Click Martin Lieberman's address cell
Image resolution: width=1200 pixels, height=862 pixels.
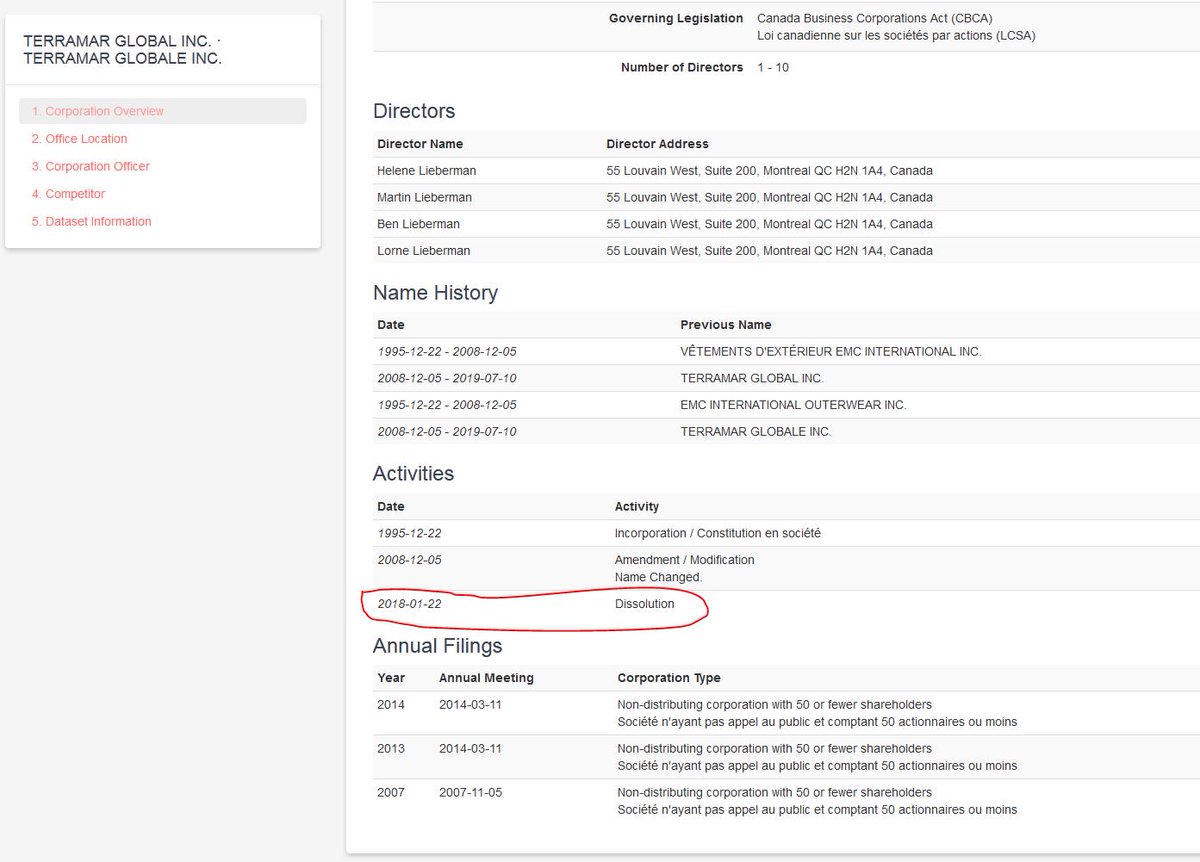[769, 197]
